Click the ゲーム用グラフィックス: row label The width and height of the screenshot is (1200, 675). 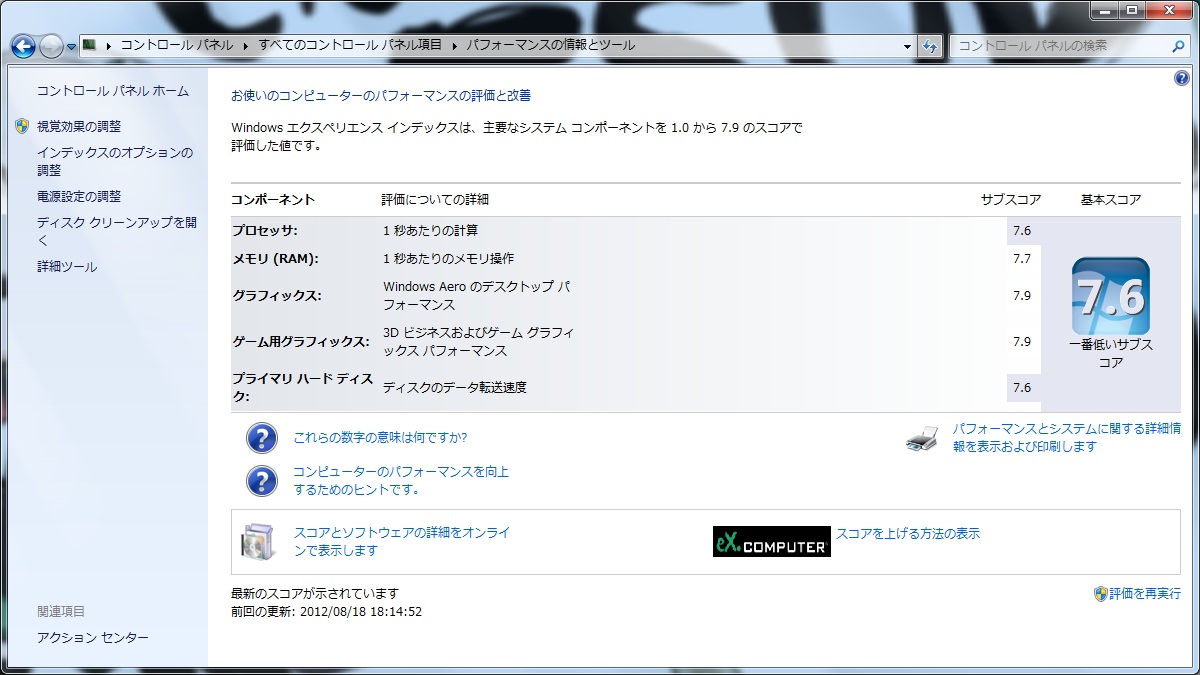(x=301, y=342)
